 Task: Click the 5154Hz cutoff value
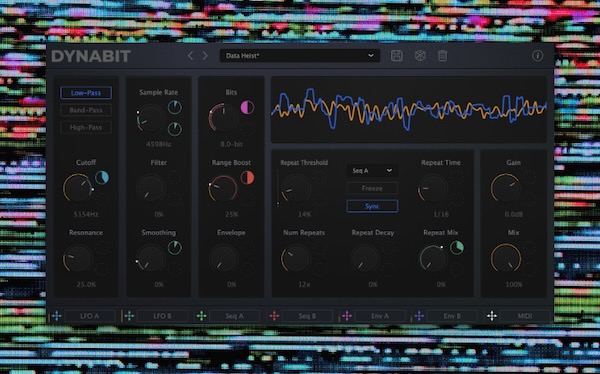click(x=86, y=214)
